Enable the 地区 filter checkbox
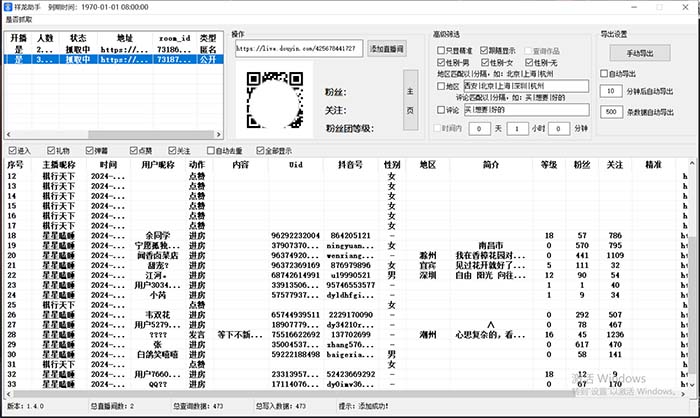Screen dimensions: 700x418 tap(440, 86)
